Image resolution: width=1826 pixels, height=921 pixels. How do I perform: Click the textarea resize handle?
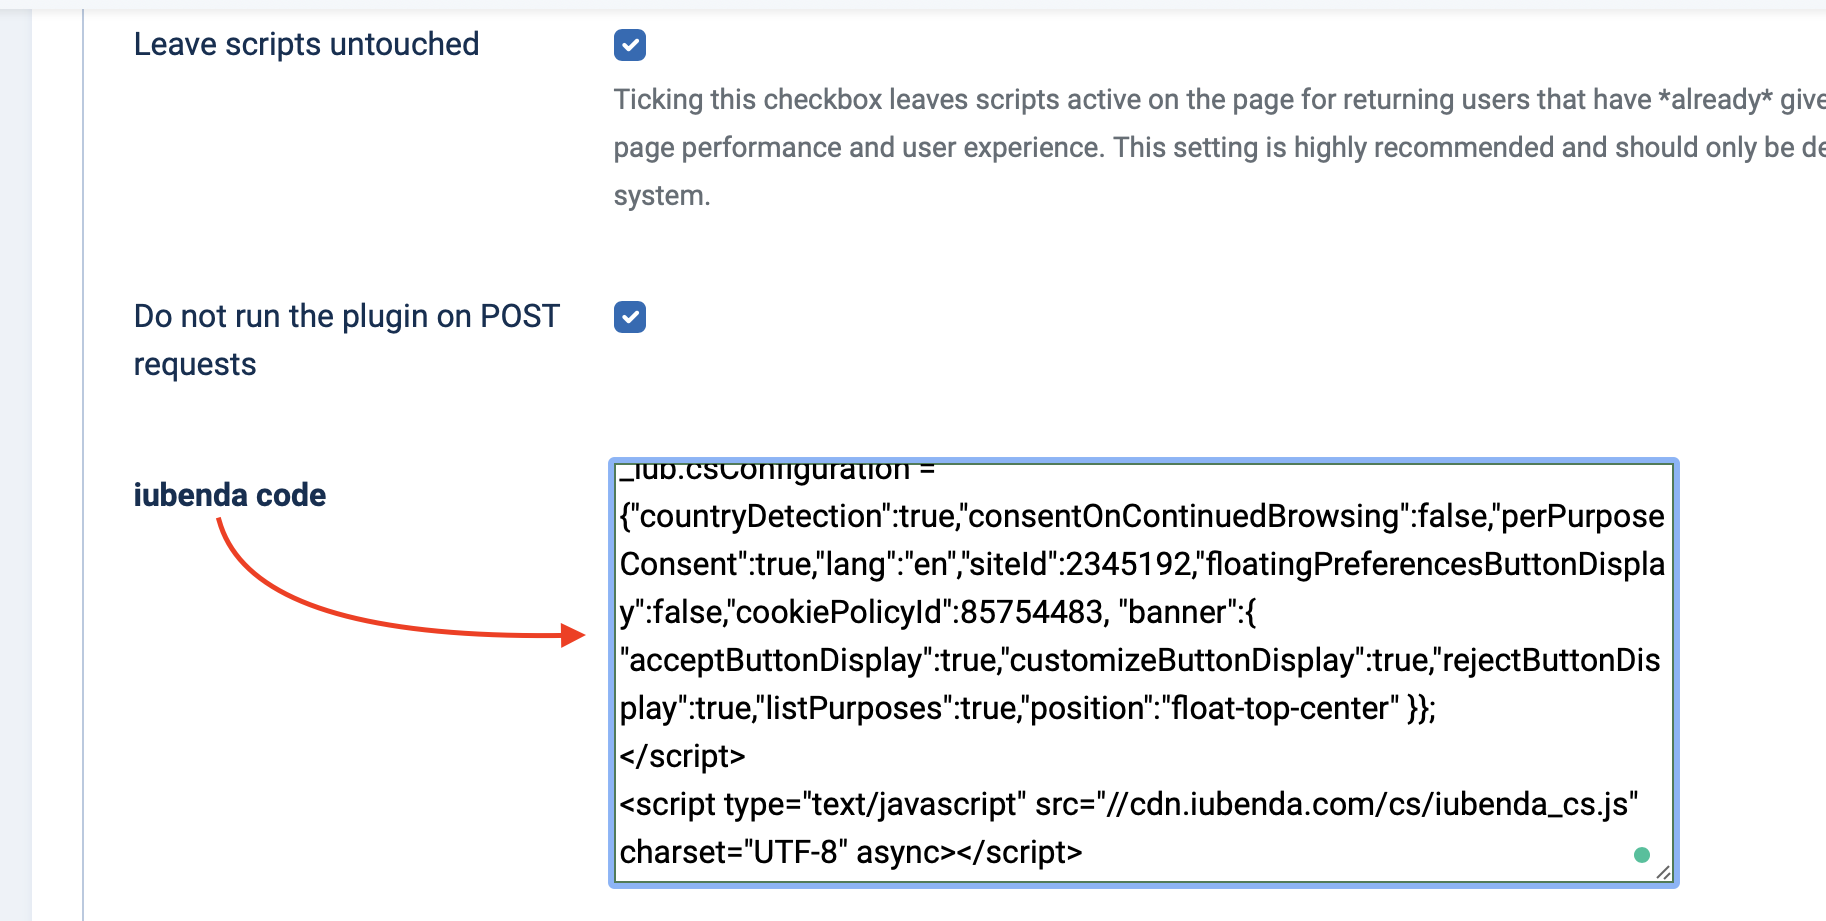1663,872
